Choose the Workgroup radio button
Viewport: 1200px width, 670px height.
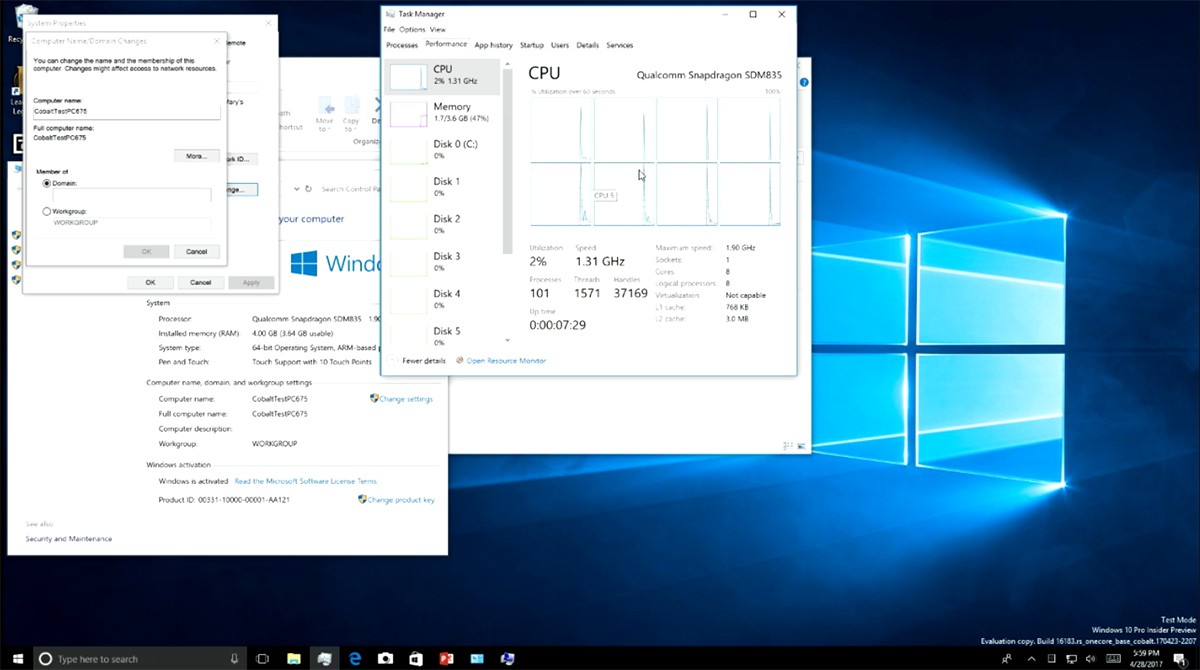tap(47, 211)
